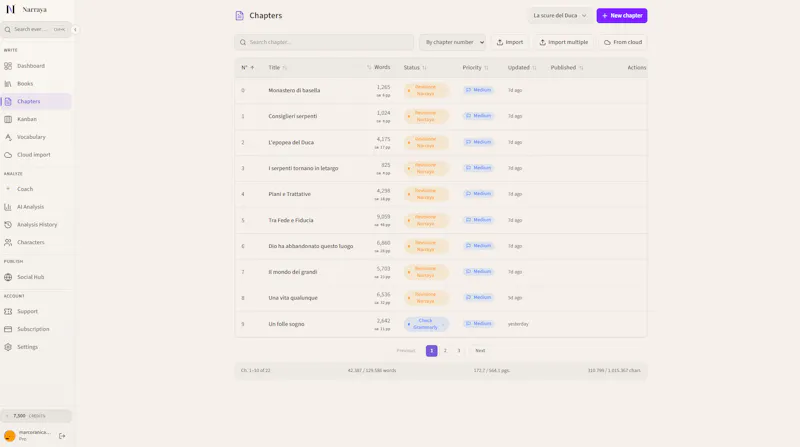Click Medium priority for Consiglieri serpenti
The image size is (800, 447).
click(x=478, y=116)
